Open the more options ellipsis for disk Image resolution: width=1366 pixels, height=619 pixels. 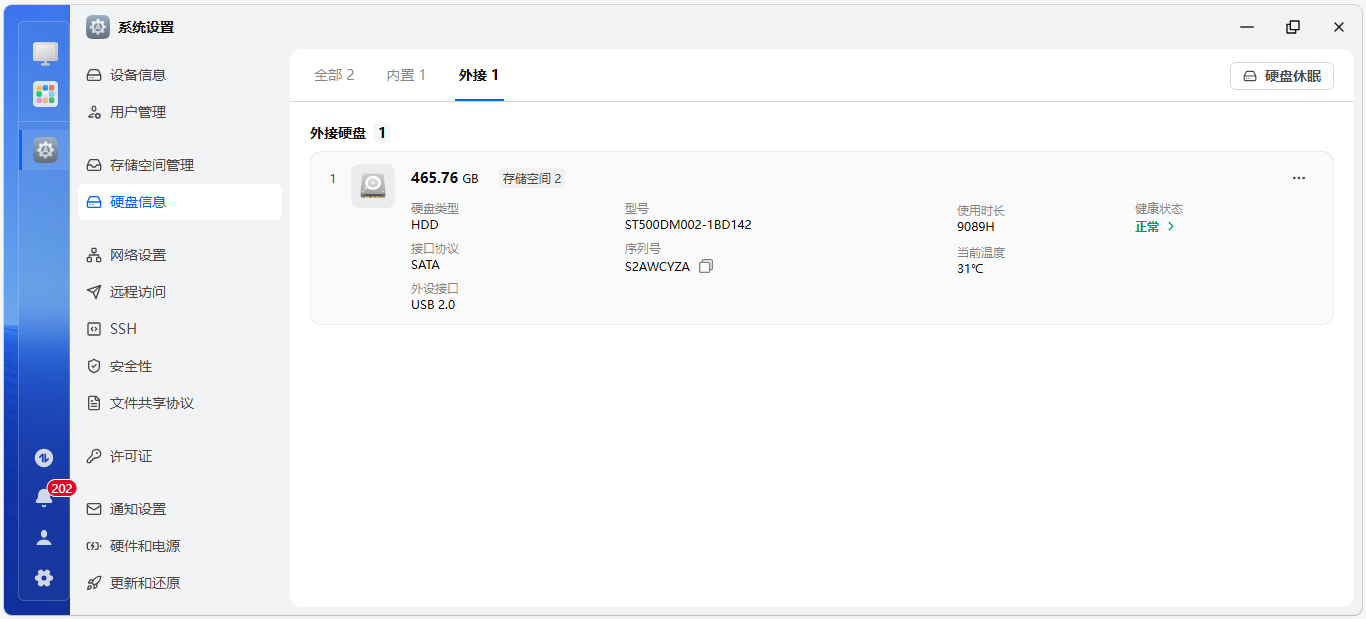1299,178
